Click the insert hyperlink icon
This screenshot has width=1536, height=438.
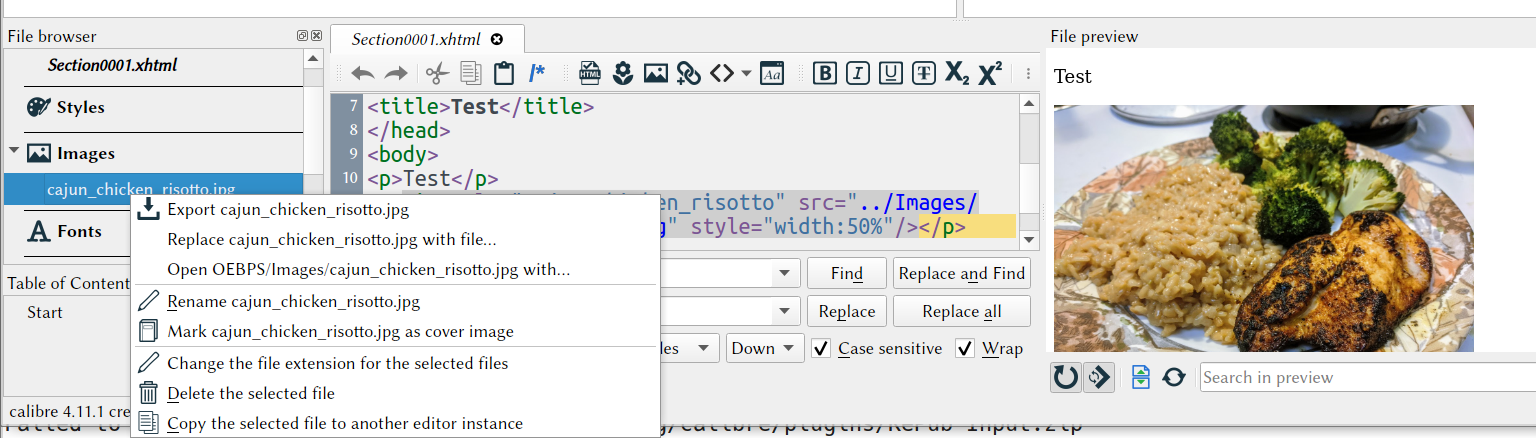(x=688, y=73)
